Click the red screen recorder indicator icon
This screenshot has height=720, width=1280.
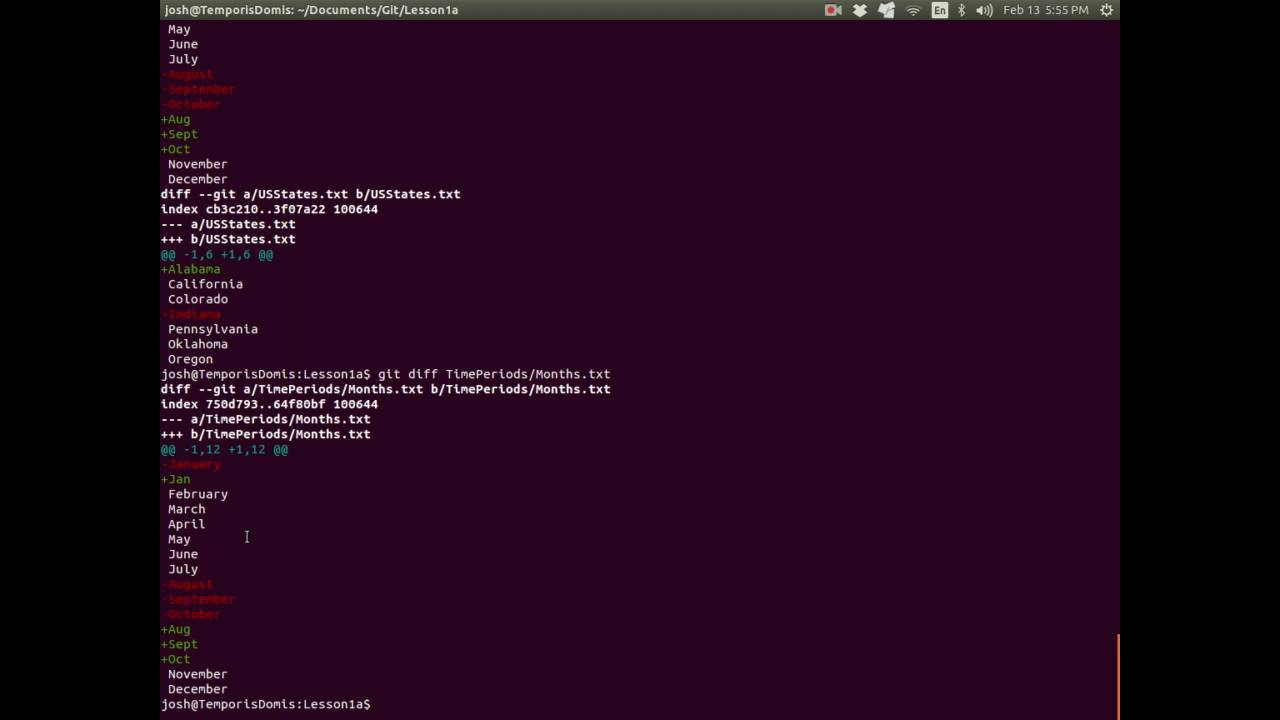(833, 10)
